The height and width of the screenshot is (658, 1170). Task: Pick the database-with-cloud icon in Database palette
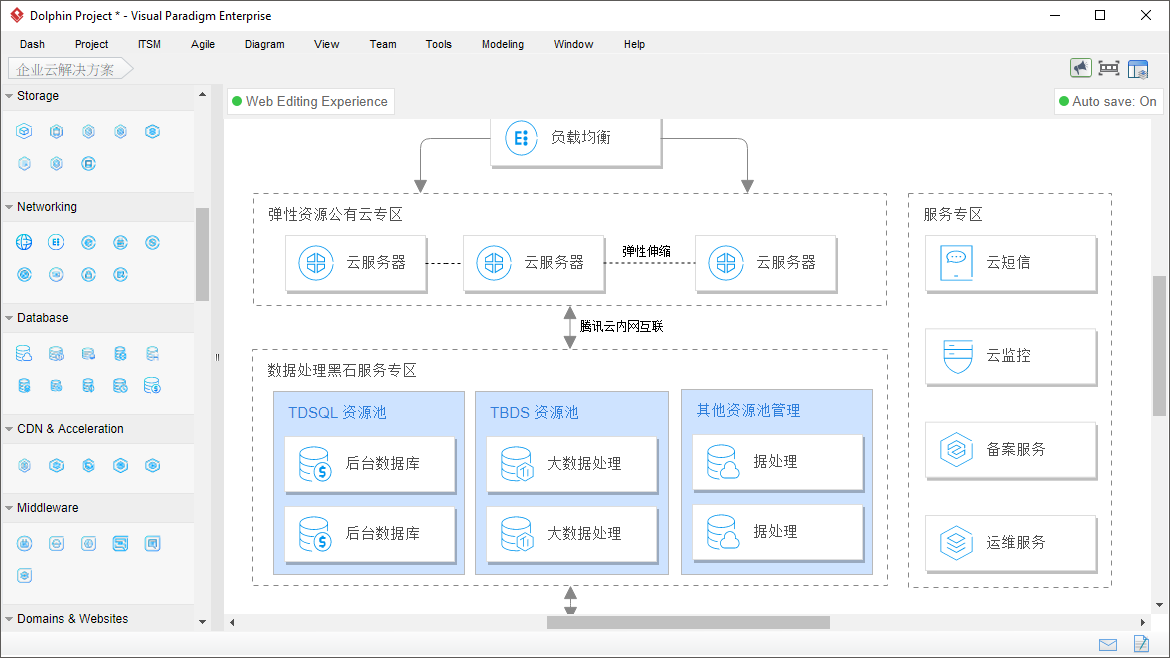(x=25, y=354)
